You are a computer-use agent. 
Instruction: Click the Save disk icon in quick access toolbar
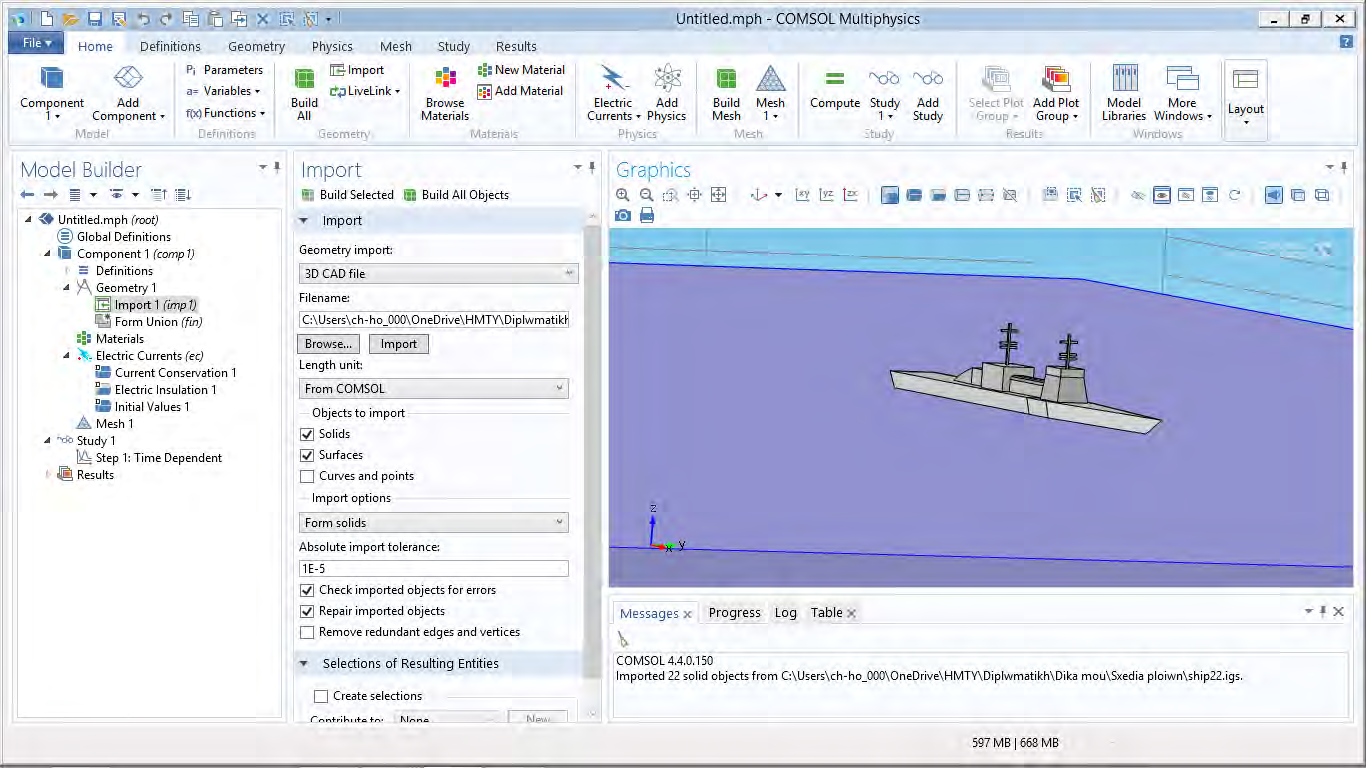94,19
